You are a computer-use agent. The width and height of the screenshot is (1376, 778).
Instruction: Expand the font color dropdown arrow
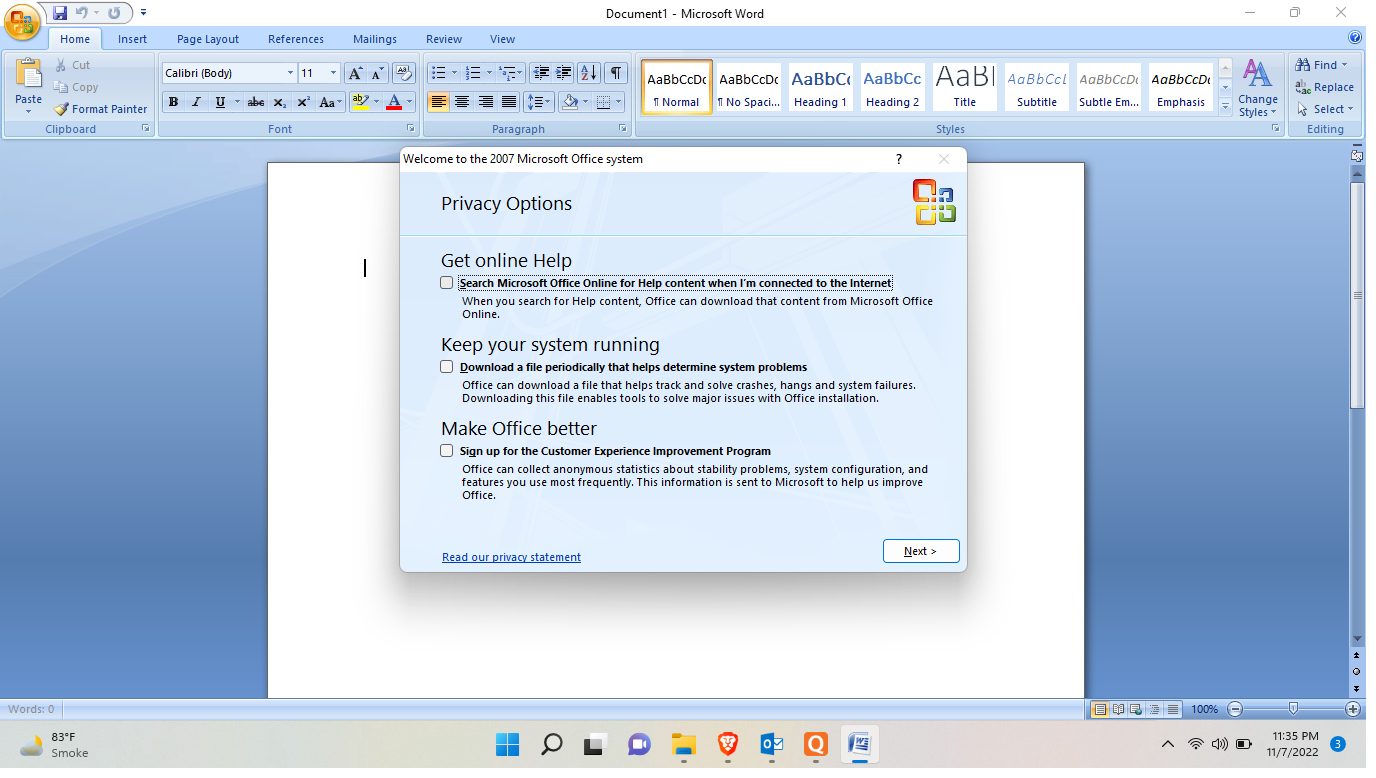(x=410, y=102)
